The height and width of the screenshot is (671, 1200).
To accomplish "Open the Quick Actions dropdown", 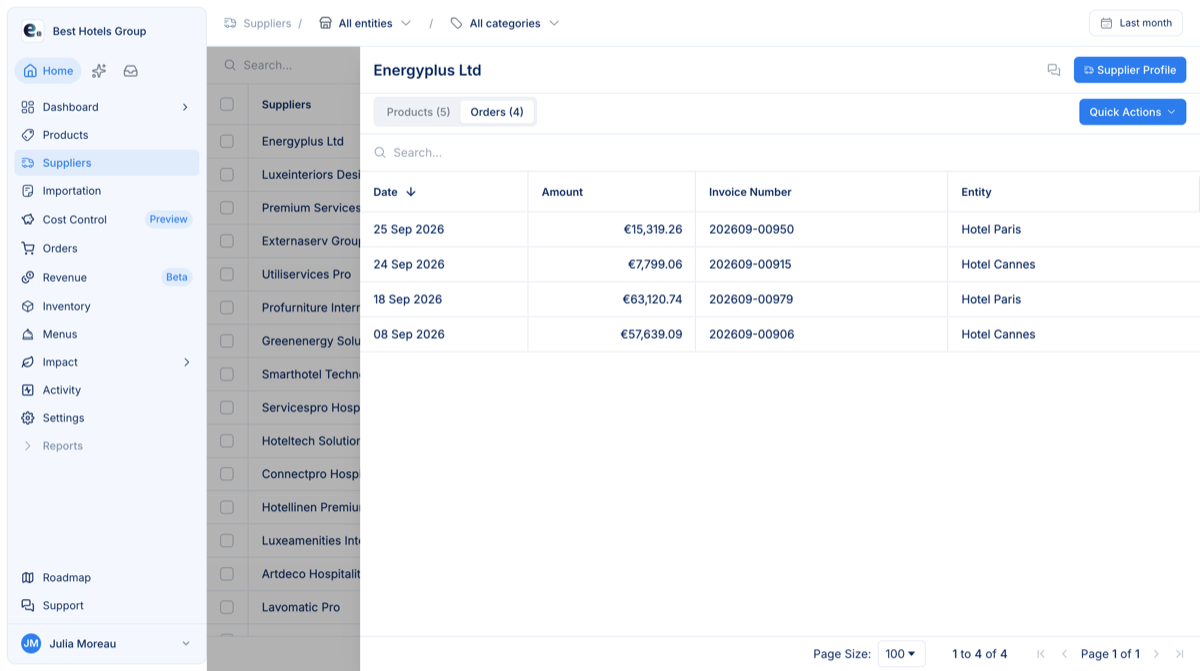I will click(1132, 112).
